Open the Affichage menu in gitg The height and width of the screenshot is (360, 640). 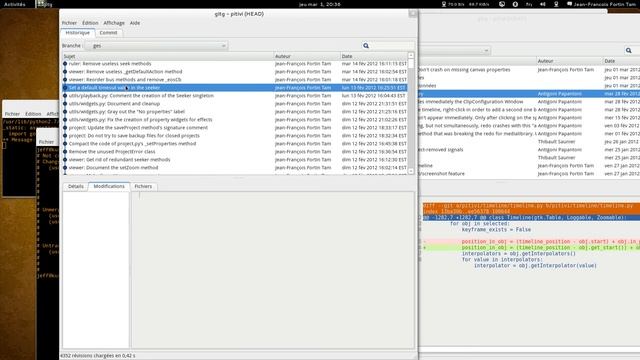pos(114,23)
